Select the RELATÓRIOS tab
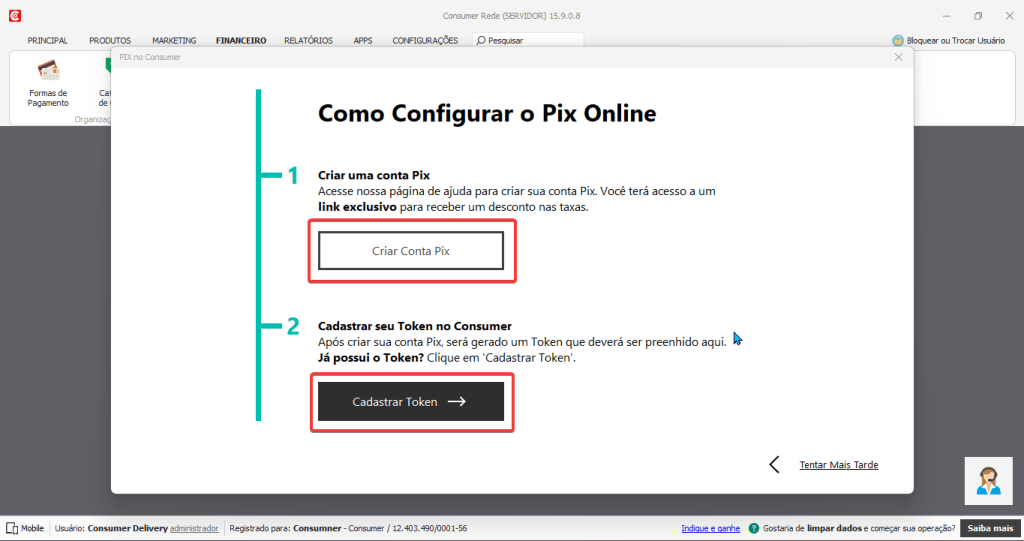Viewport: 1024px width, 541px height. [x=308, y=41]
